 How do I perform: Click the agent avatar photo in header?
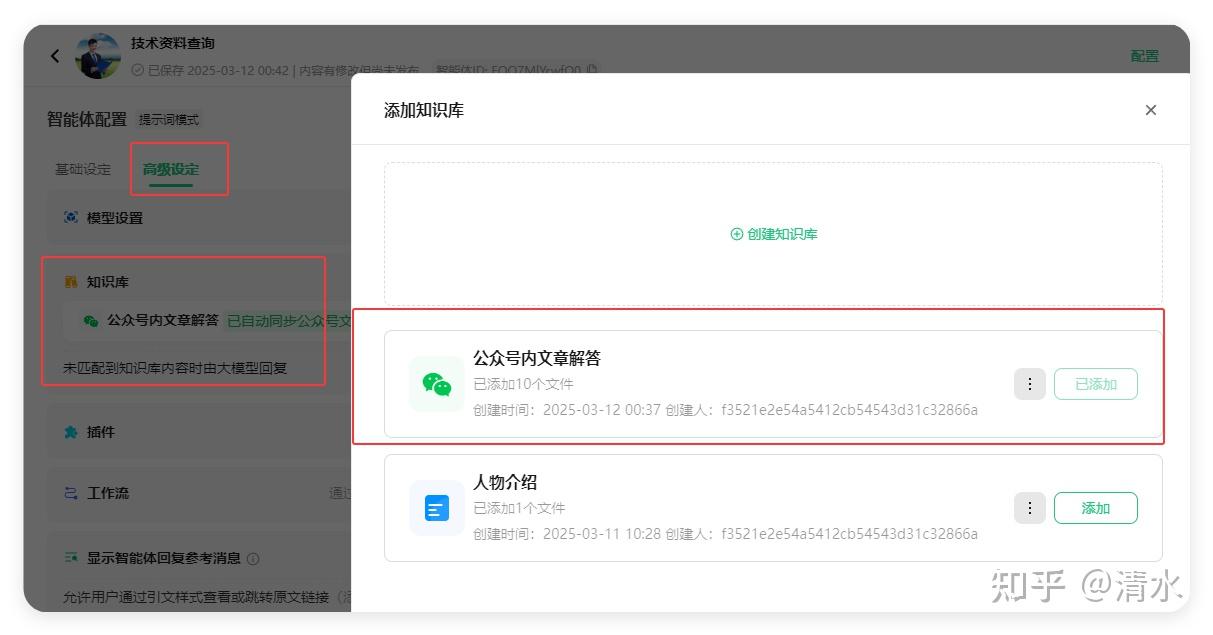(x=98, y=56)
